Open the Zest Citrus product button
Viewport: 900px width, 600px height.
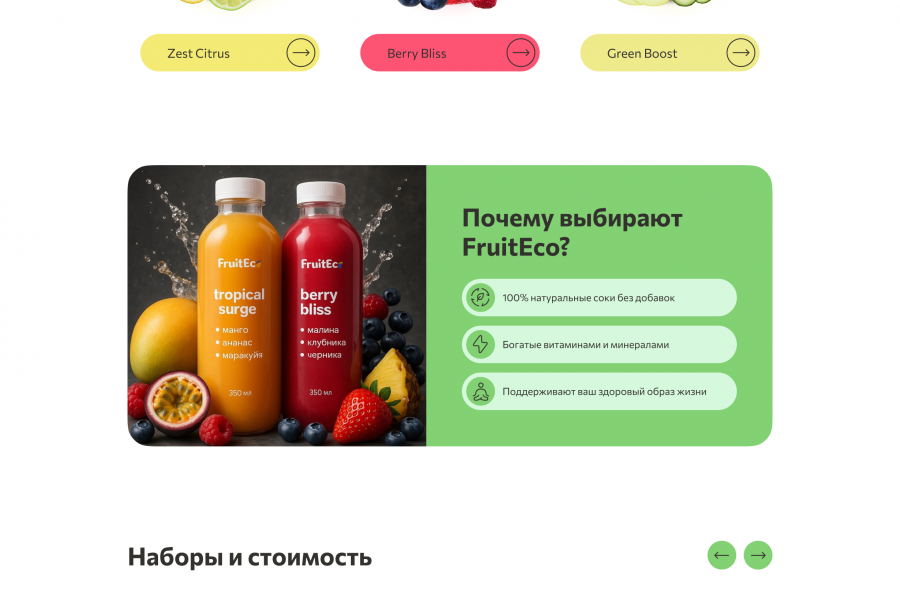[230, 53]
